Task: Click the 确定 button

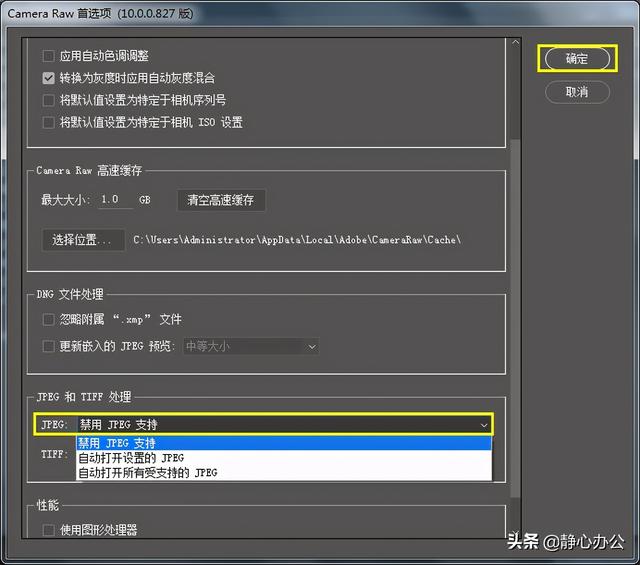Action: point(577,59)
